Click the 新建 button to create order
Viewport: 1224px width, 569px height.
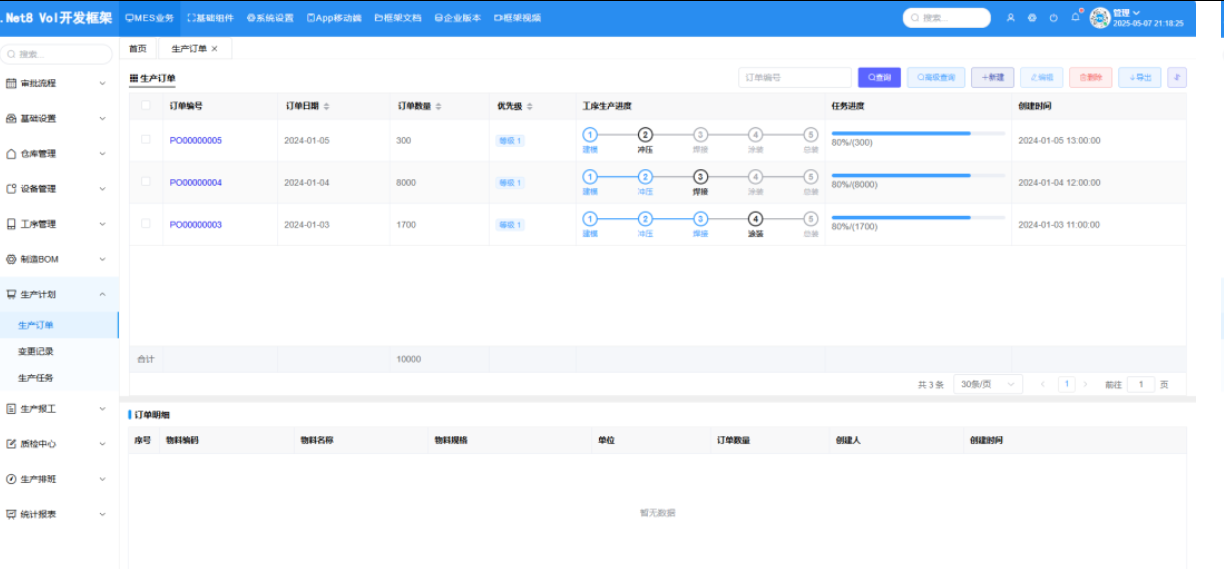(x=993, y=77)
